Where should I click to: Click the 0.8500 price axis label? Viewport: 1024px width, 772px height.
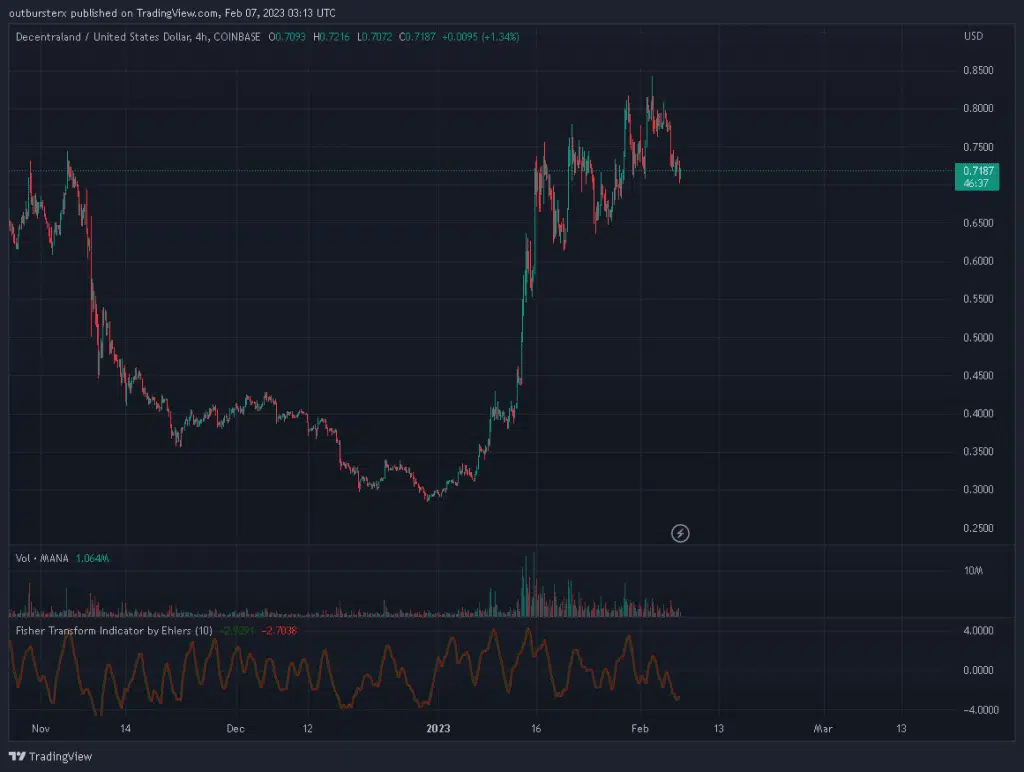978,71
